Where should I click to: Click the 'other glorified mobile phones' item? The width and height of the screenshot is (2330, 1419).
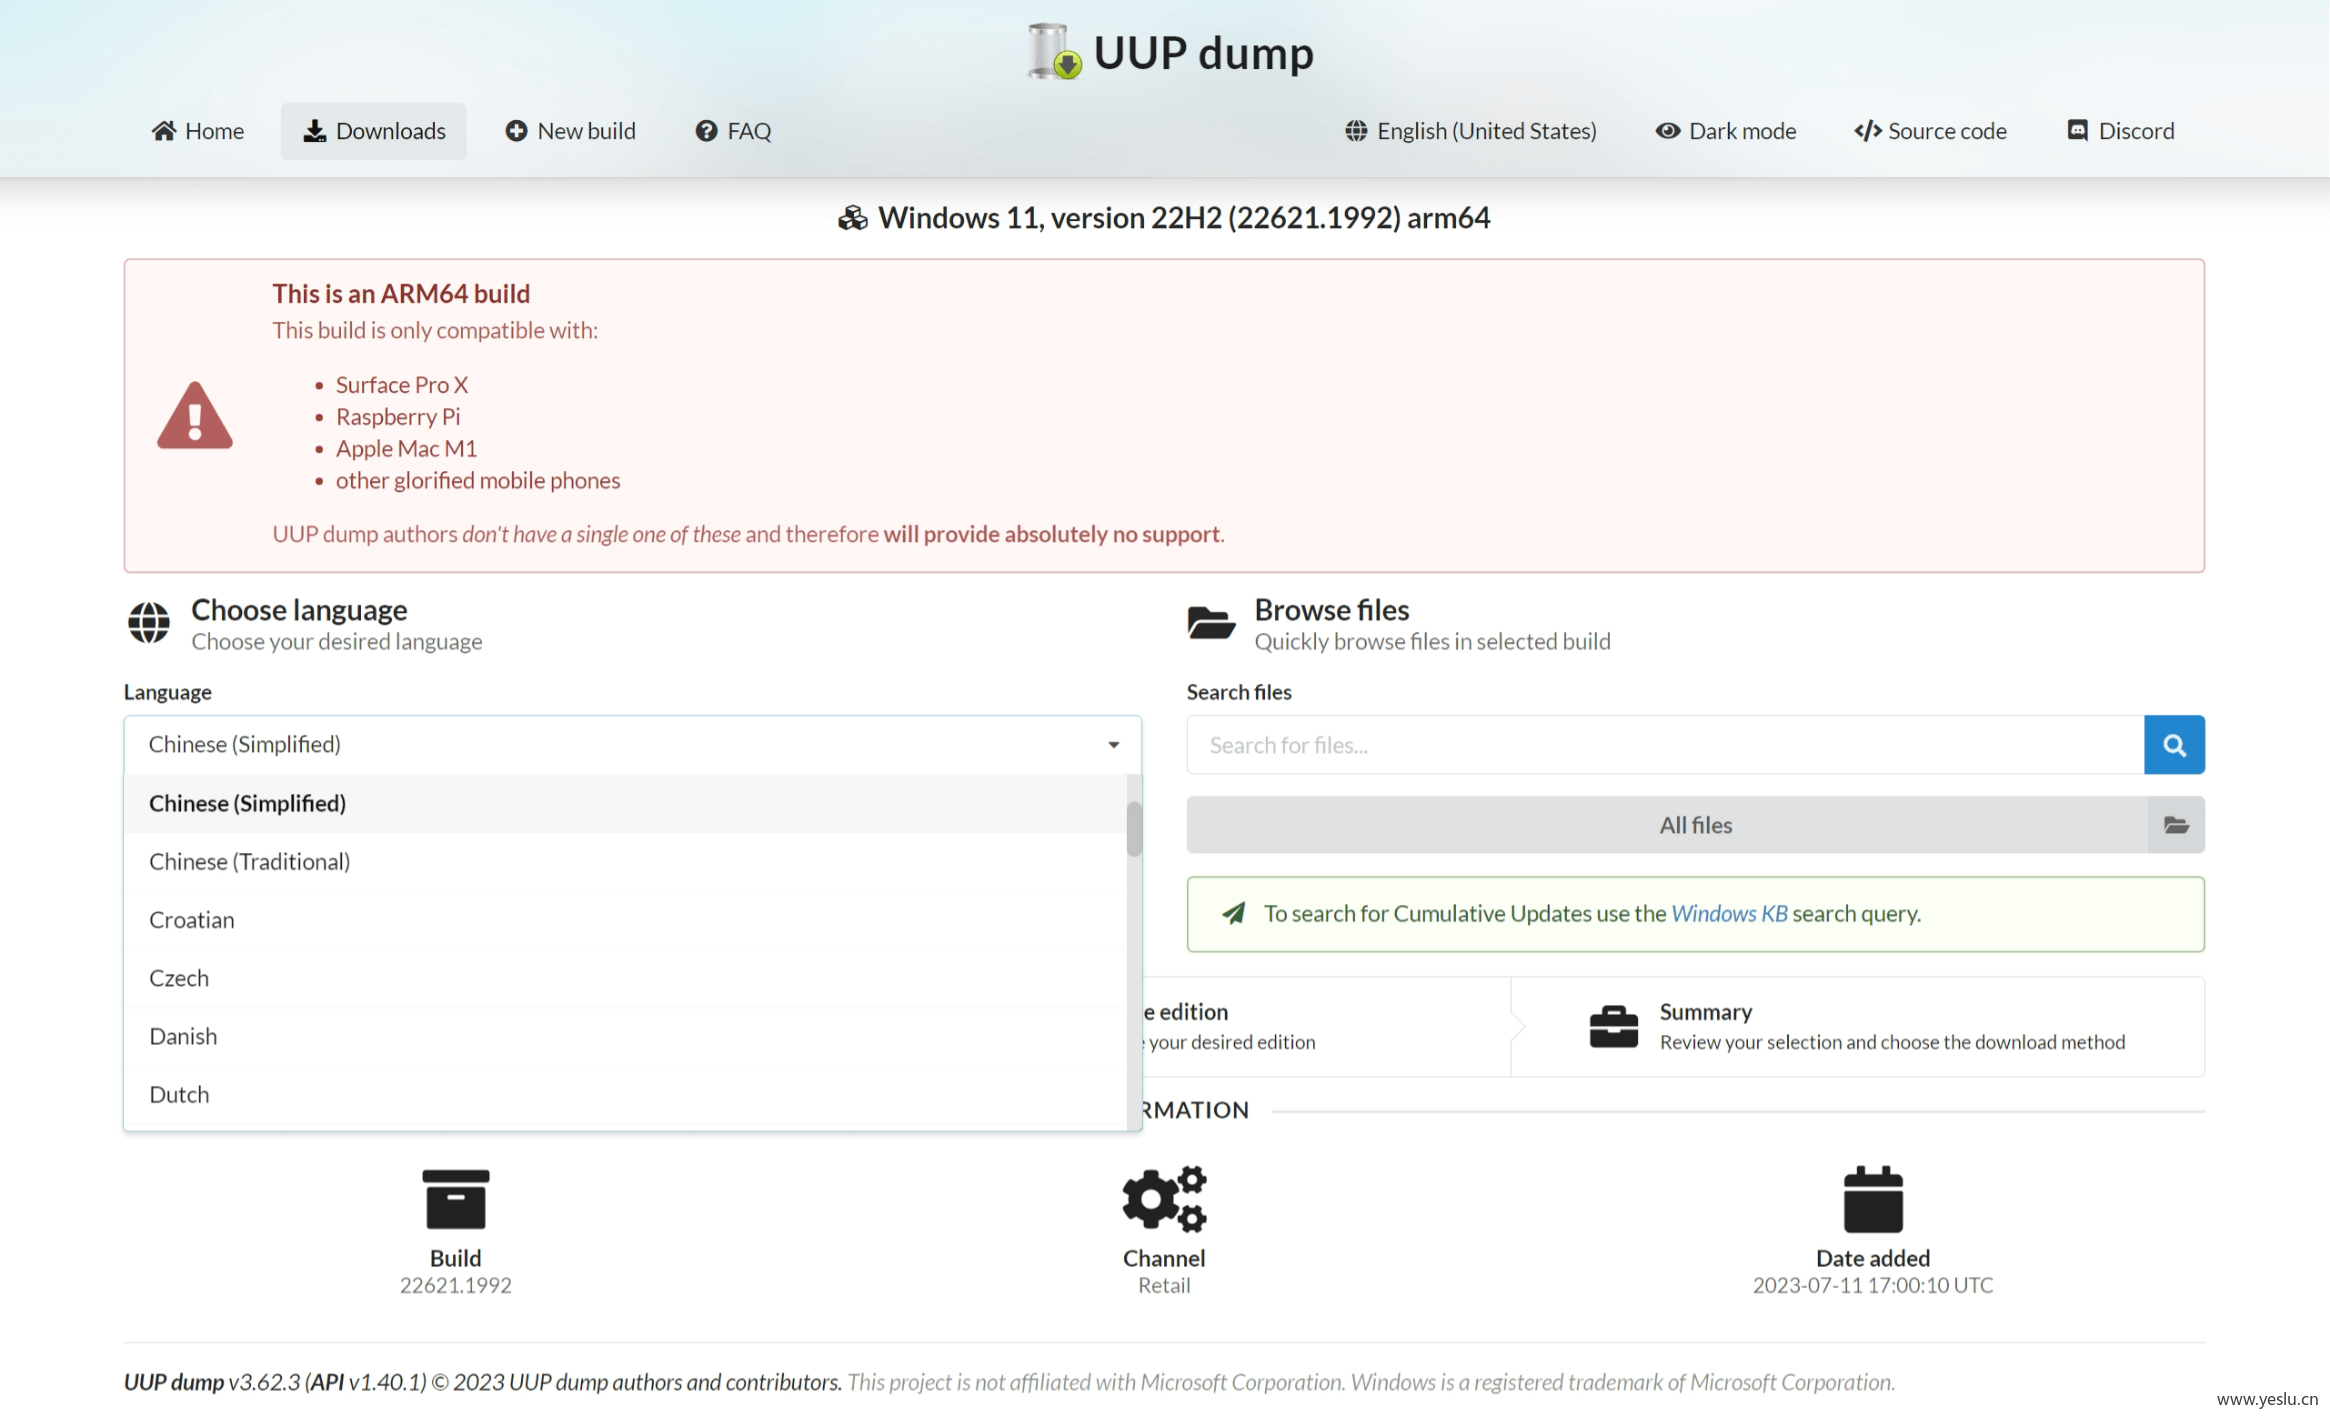478,481
